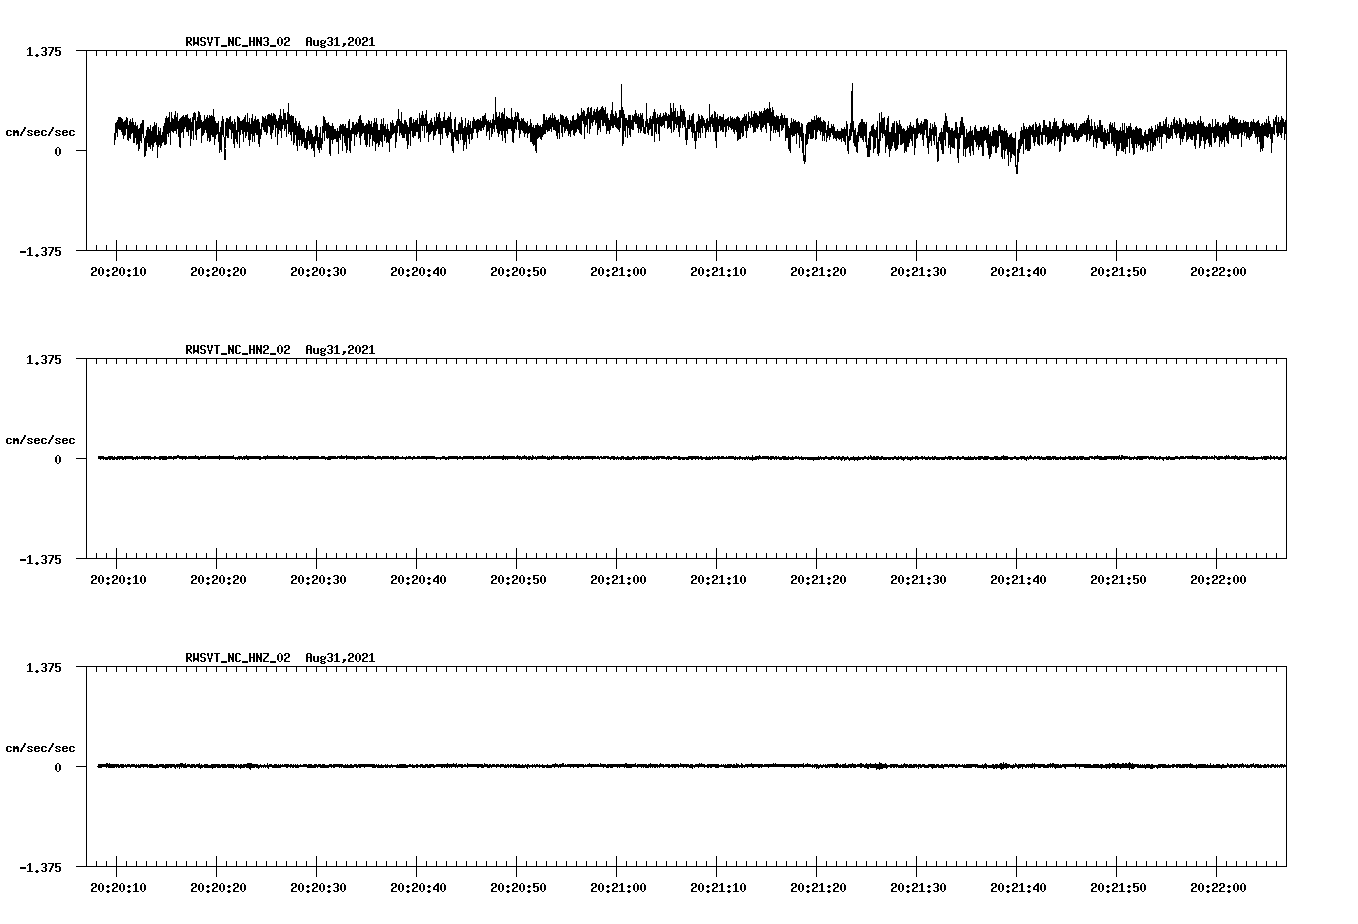Click 20:21:10 time label under HNZ plot
Screen dimensions: 1358x924
pyautogui.click(x=718, y=887)
